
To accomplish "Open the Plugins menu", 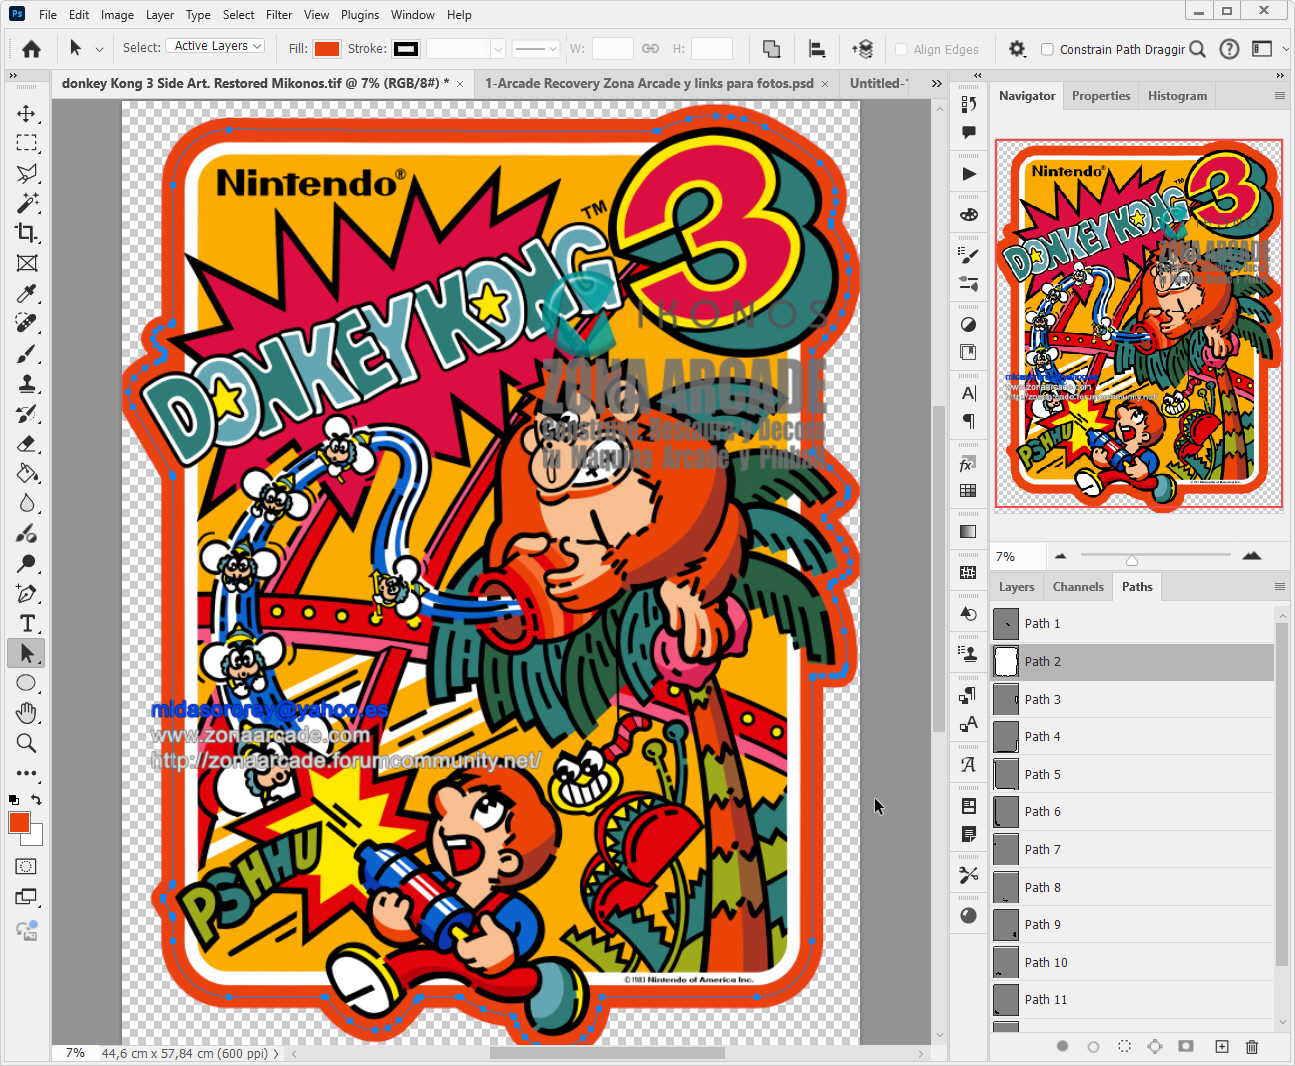I will (x=360, y=15).
